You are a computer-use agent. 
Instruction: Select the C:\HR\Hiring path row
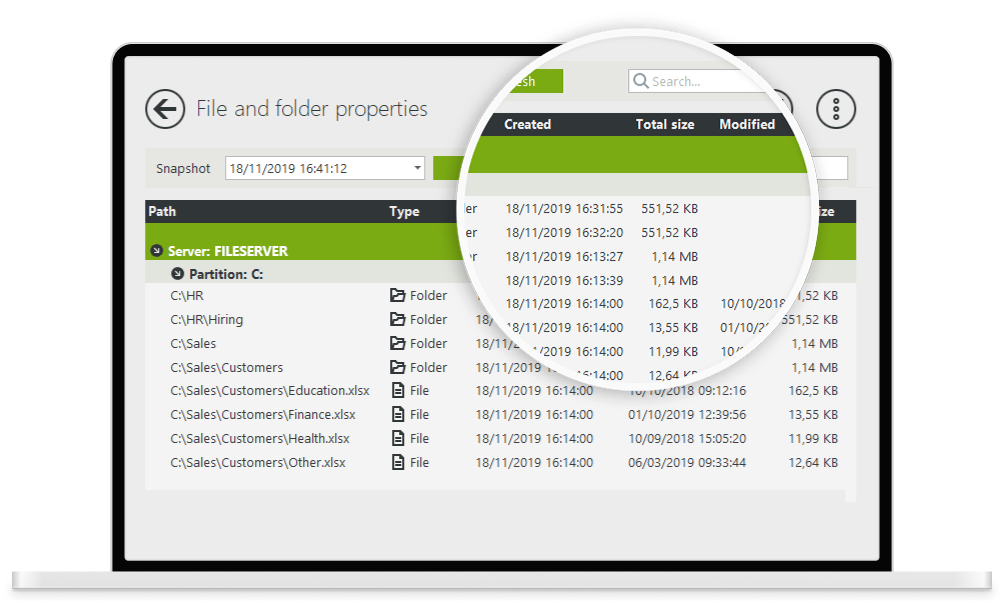click(207, 319)
